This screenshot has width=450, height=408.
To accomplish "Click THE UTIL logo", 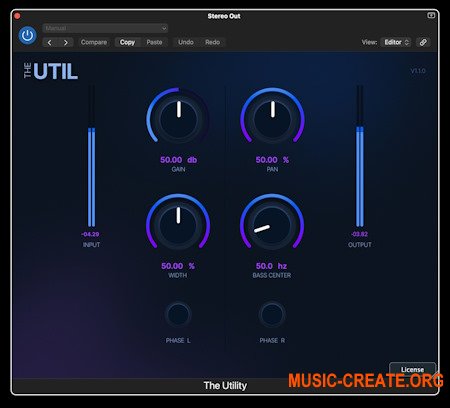I will (x=51, y=71).
